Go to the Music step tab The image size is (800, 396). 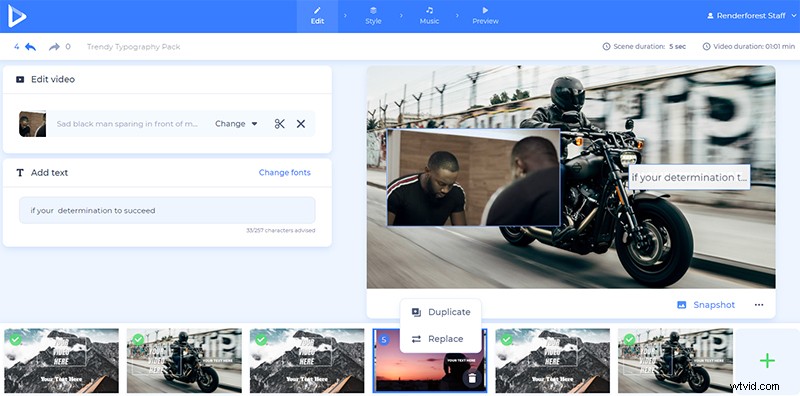[x=429, y=16]
